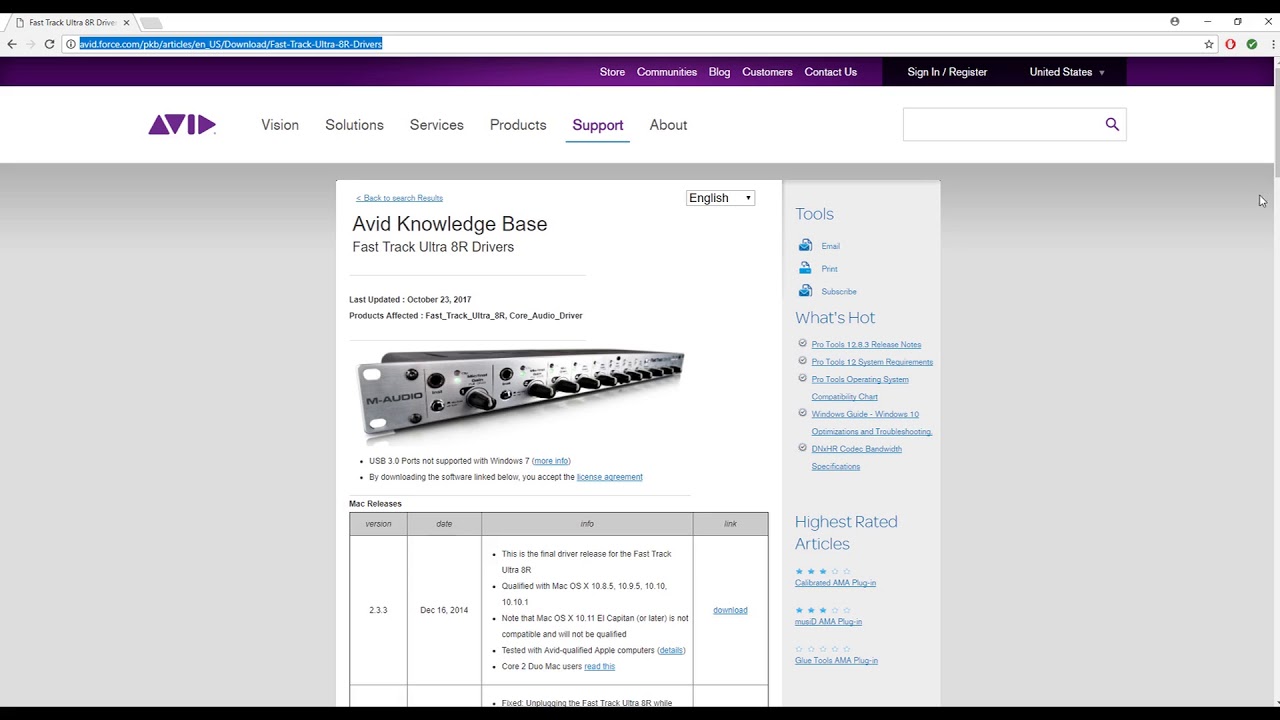Open Glue Tools AMA Plug-in article
Image resolution: width=1280 pixels, height=720 pixels.
point(836,660)
